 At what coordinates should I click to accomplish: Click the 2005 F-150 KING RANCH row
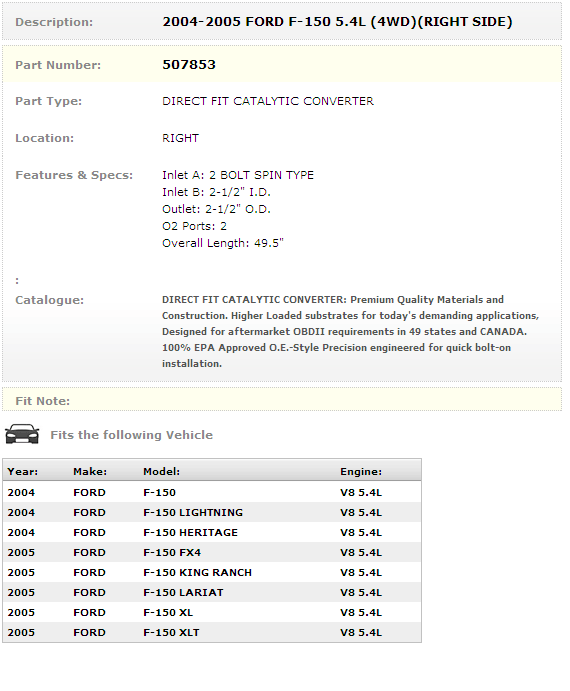click(x=212, y=572)
